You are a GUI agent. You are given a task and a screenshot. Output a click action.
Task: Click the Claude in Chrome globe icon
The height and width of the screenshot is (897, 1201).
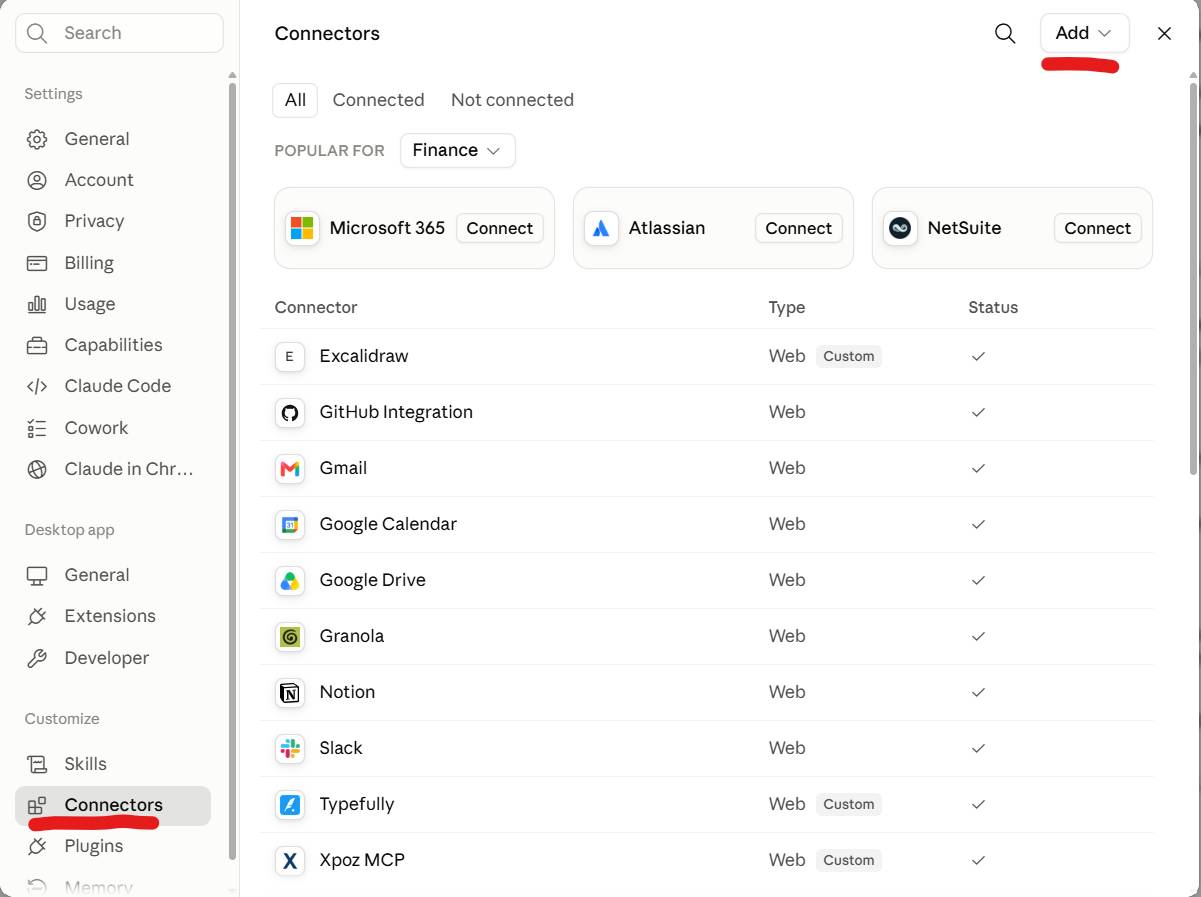(37, 469)
